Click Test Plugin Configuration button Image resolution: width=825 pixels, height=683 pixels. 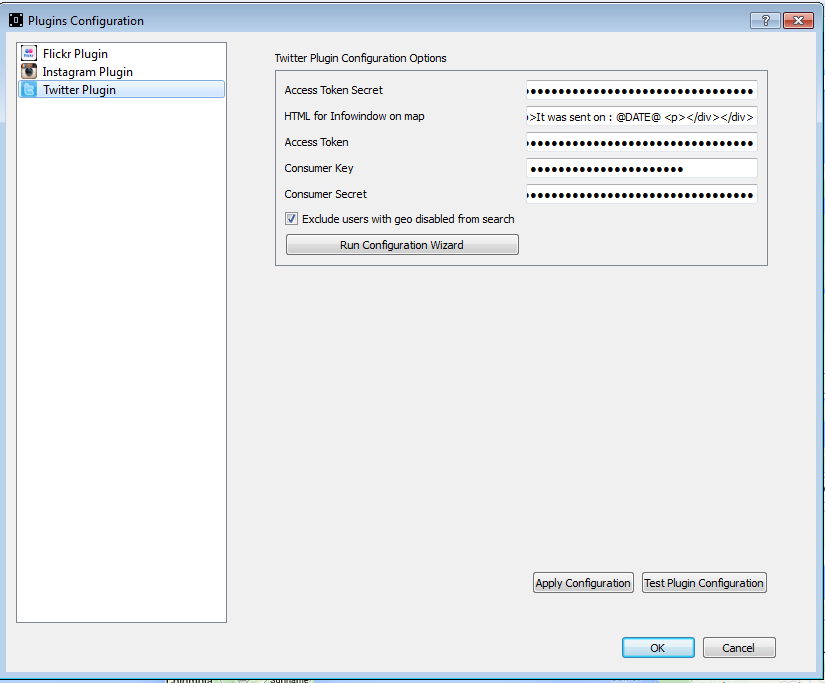pyautogui.click(x=704, y=583)
